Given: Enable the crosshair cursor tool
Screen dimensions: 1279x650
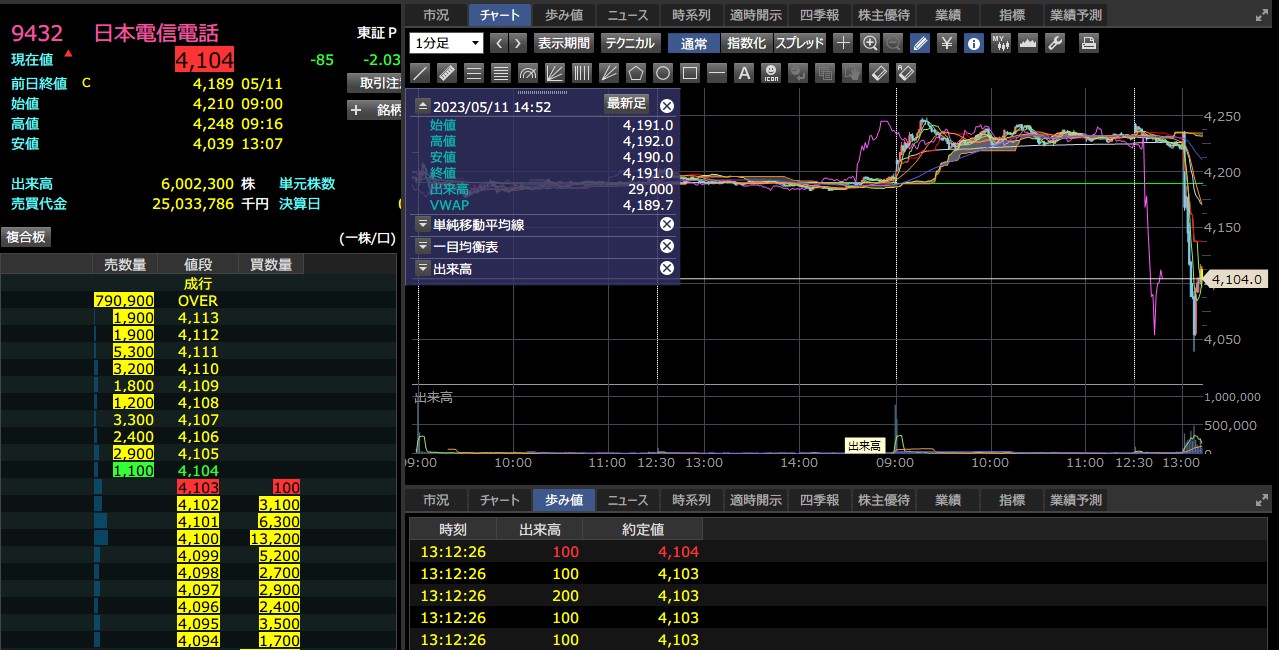Looking at the screenshot, I should pyautogui.click(x=844, y=43).
